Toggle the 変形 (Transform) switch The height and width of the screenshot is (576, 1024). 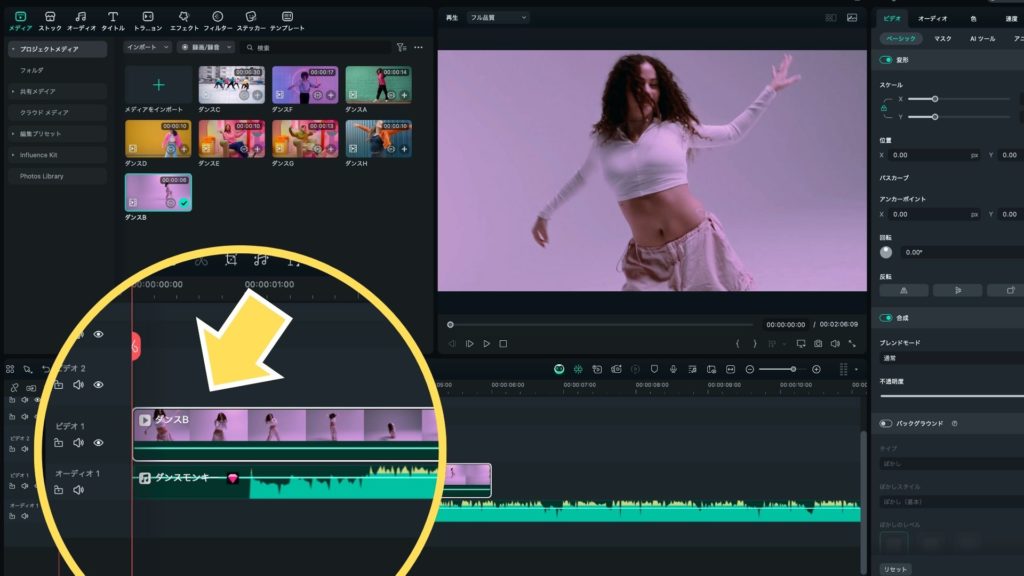tap(885, 60)
